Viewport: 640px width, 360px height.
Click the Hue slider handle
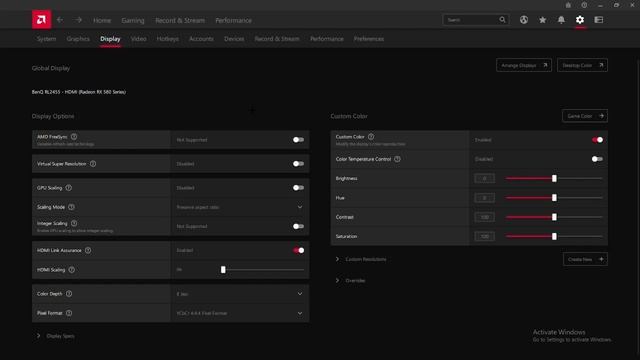pos(554,198)
